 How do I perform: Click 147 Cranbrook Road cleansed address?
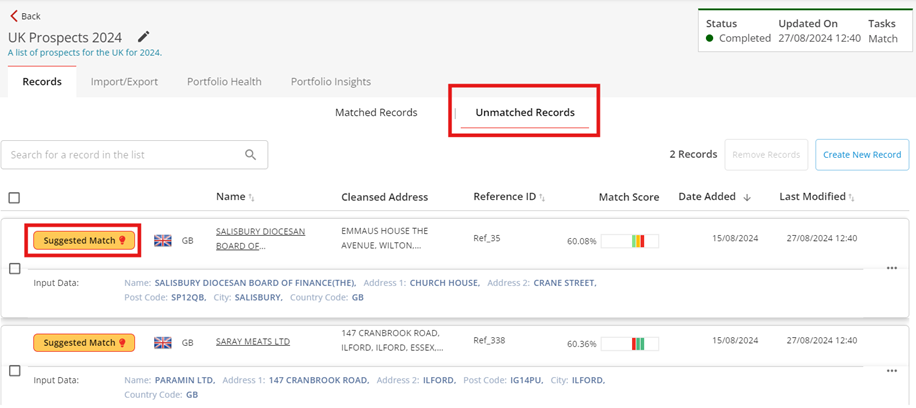(x=392, y=341)
